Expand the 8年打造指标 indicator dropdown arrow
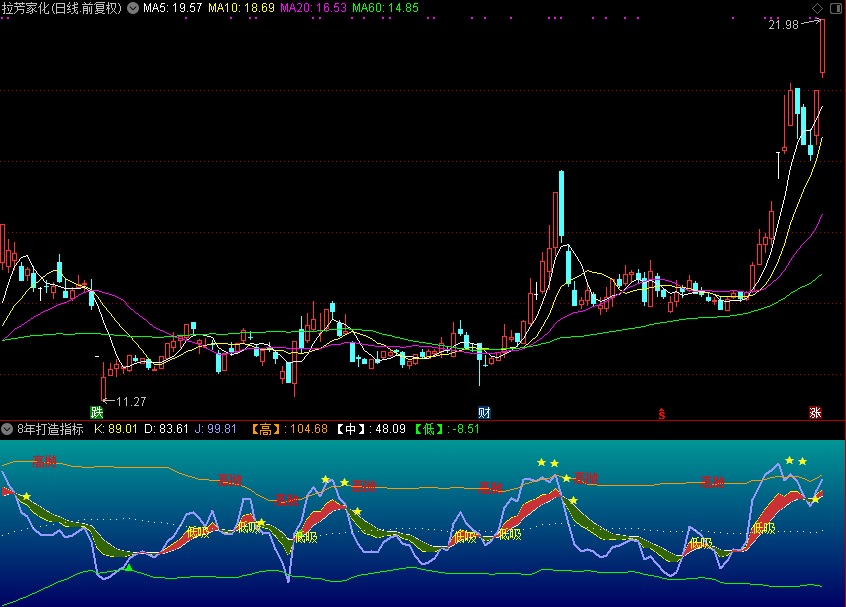Viewport: 846px width, 607px height. [x=8, y=429]
